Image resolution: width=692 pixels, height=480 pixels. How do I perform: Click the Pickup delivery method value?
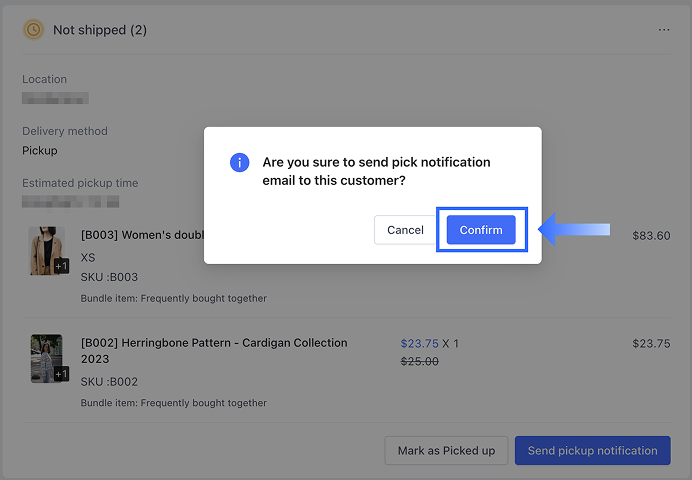pyautogui.click(x=40, y=151)
